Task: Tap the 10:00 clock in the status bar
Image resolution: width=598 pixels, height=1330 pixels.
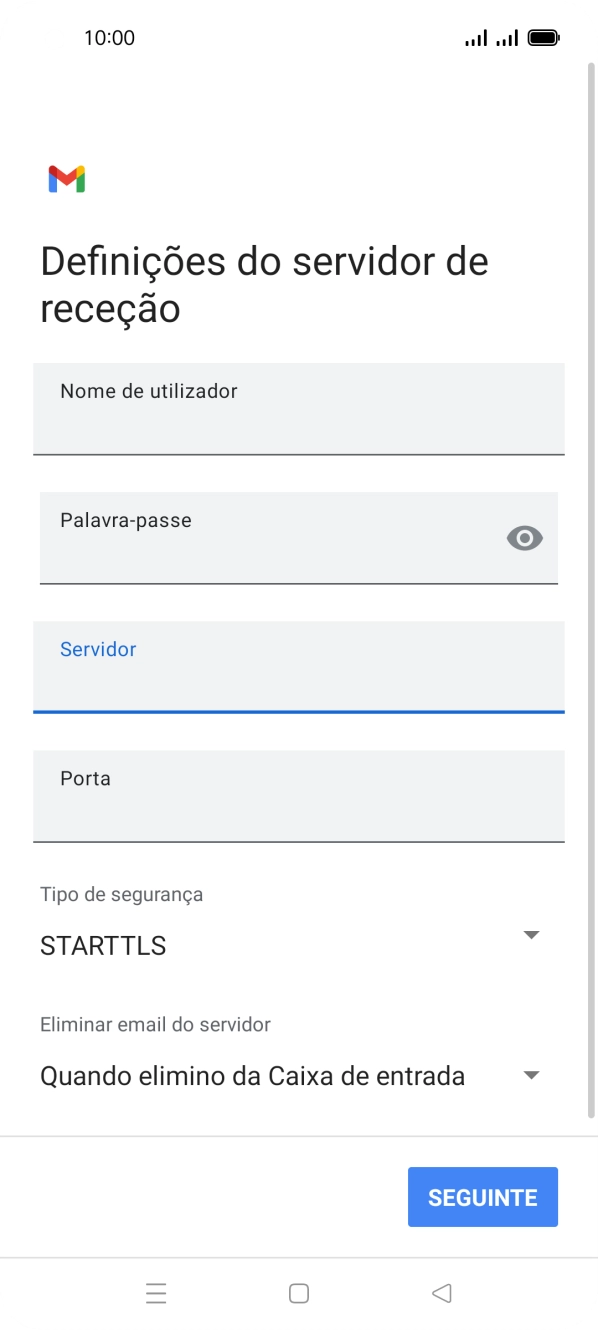Action: click(110, 37)
